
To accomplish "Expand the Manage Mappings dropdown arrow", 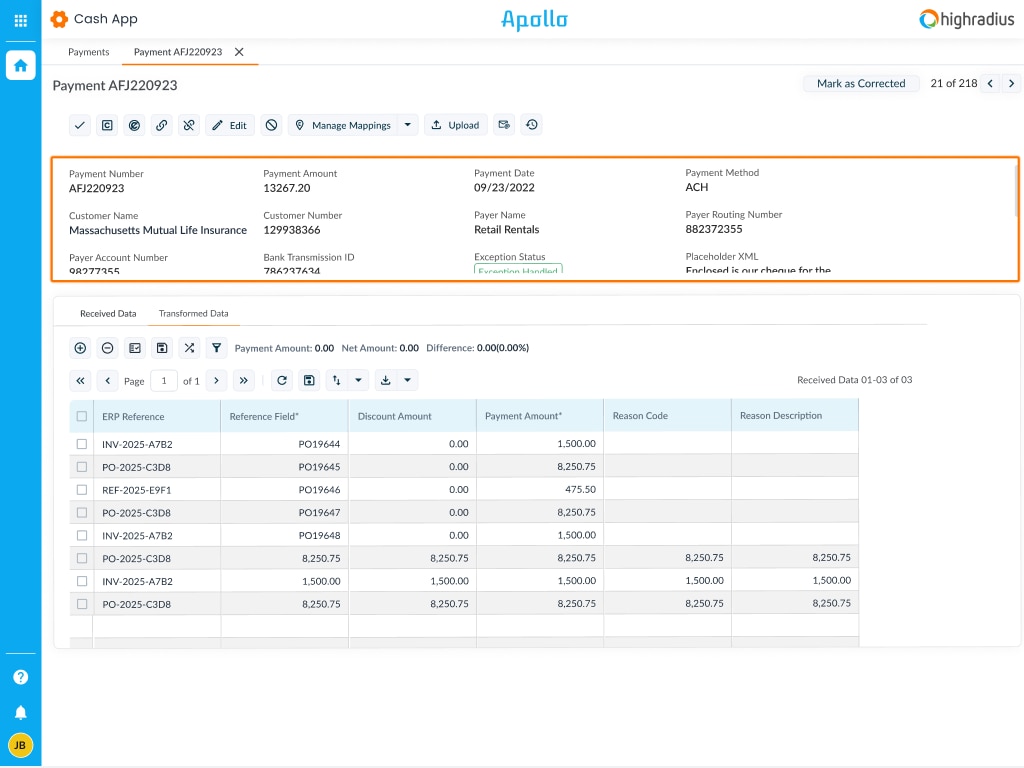I will tap(407, 125).
